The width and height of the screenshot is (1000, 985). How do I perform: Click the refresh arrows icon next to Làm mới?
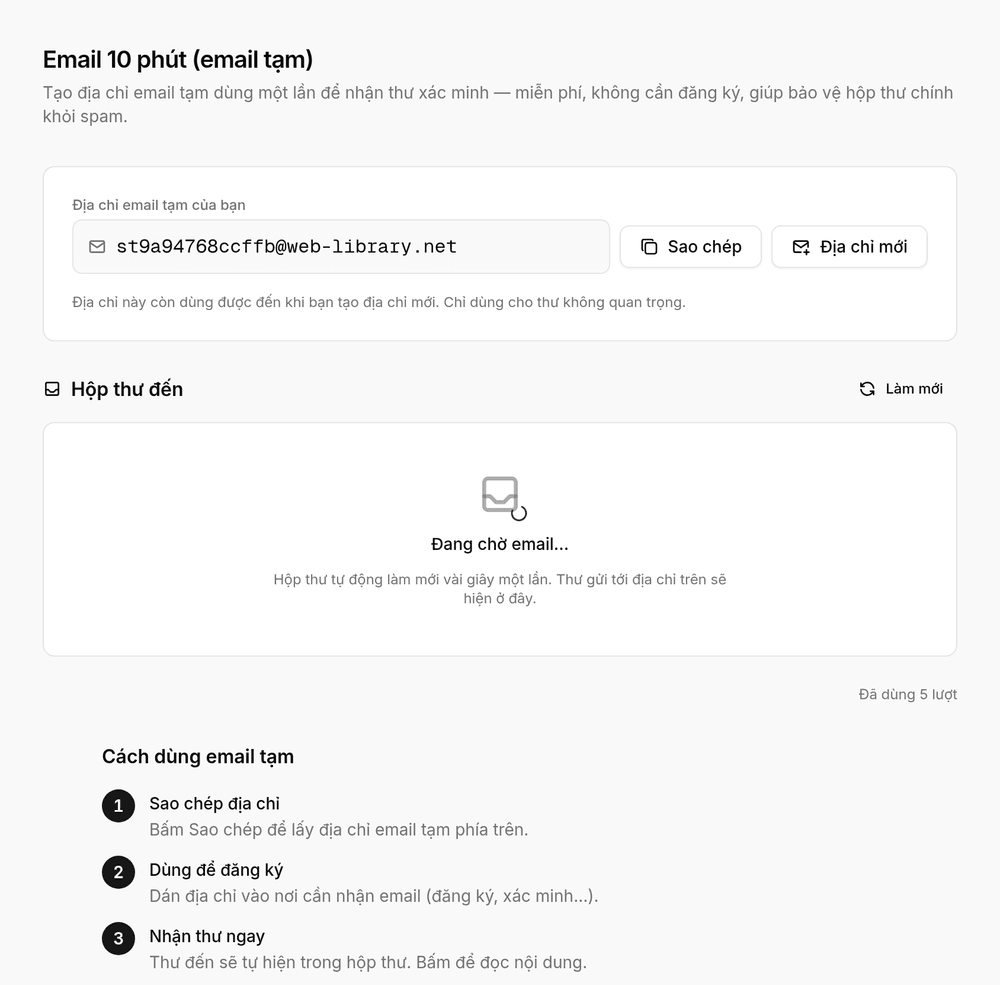point(867,389)
